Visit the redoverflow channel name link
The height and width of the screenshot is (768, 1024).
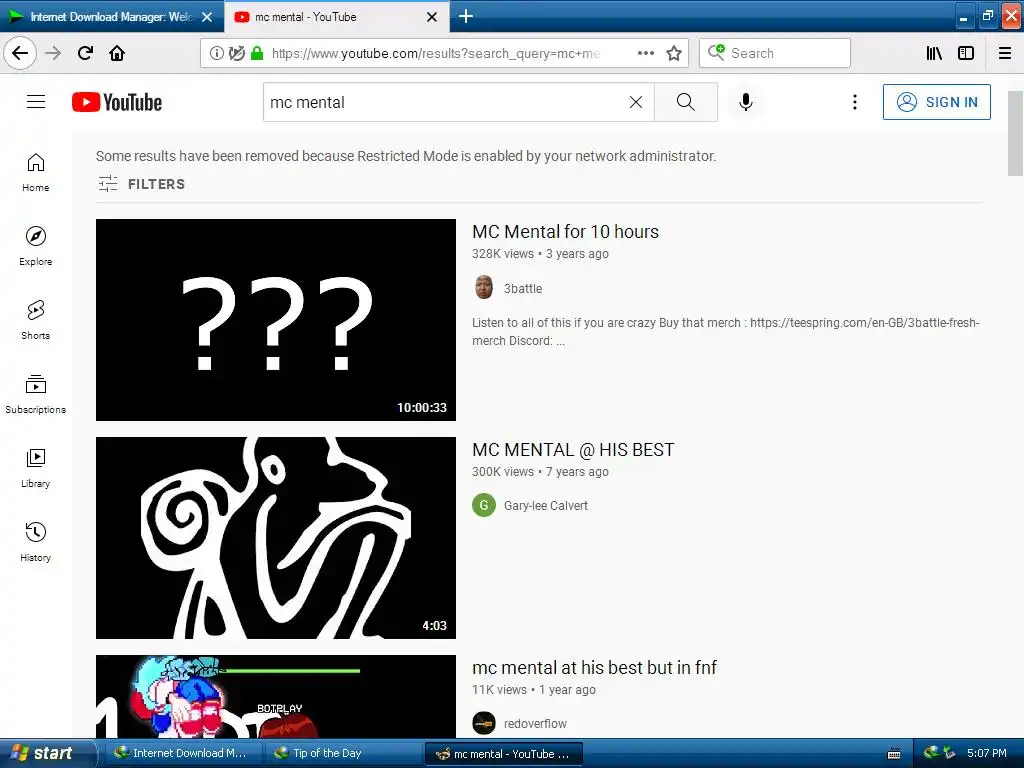pos(535,724)
